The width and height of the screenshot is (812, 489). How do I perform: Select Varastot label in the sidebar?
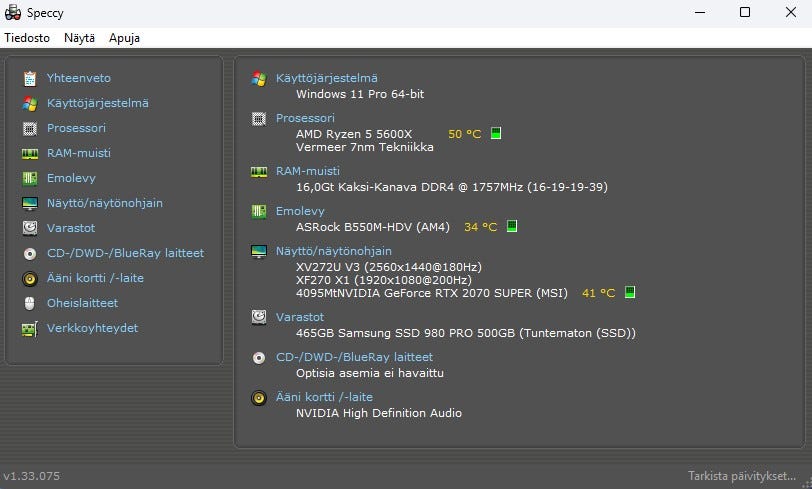click(71, 227)
